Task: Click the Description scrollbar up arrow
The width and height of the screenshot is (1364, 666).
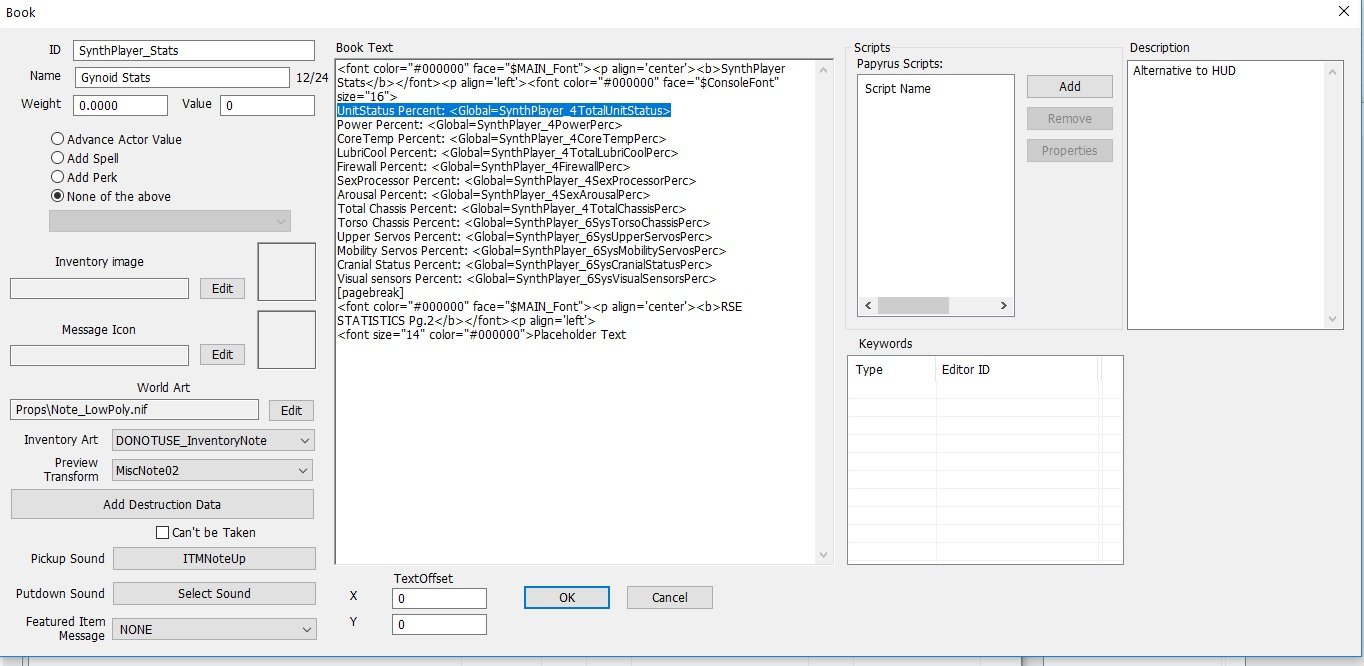Action: coord(1333,70)
